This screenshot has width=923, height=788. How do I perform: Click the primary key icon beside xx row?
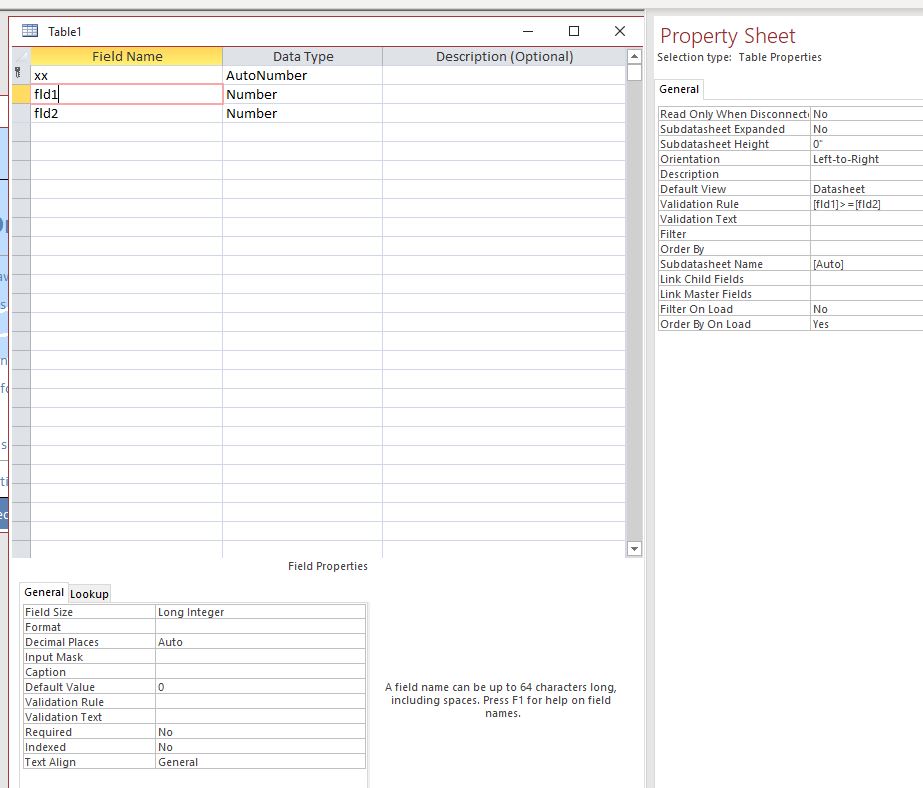tap(18, 73)
